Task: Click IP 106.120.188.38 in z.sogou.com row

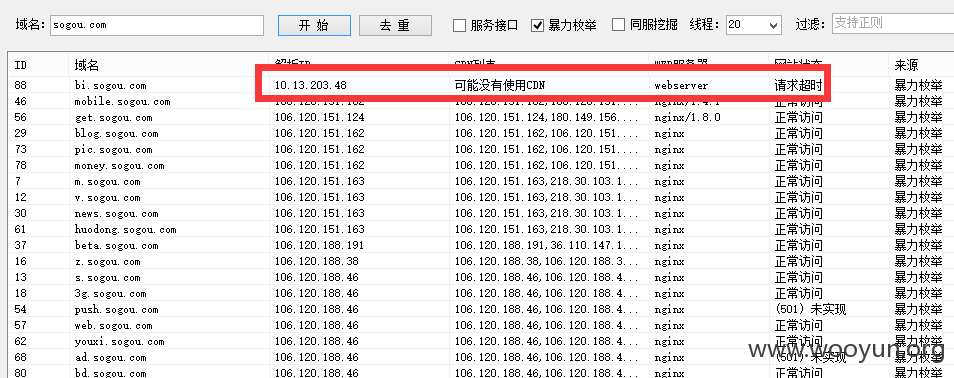Action: pyautogui.click(x=316, y=262)
